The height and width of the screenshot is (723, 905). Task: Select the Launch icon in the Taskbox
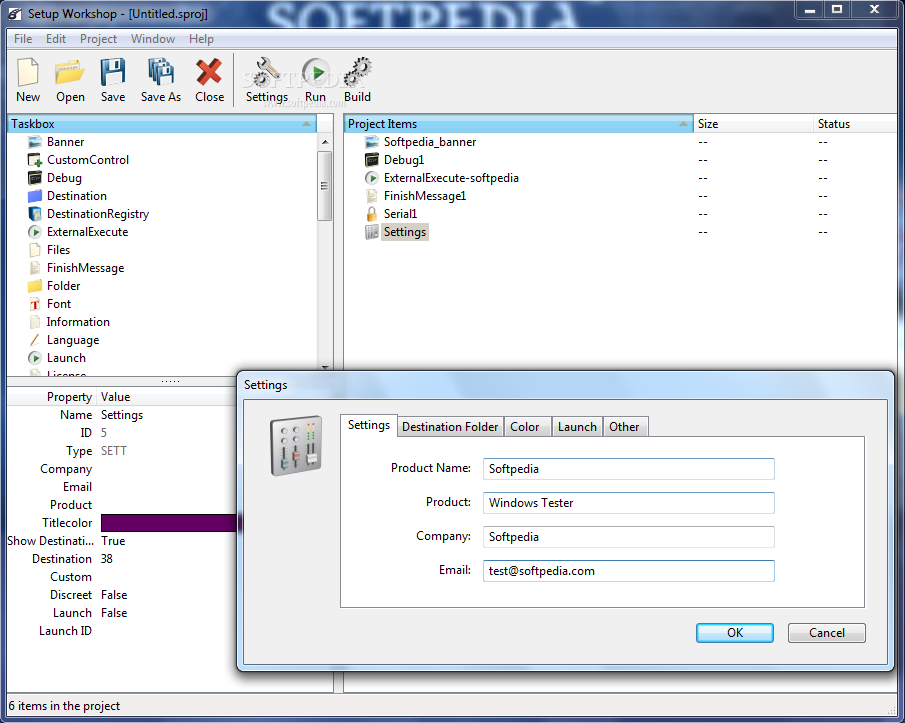click(x=35, y=358)
